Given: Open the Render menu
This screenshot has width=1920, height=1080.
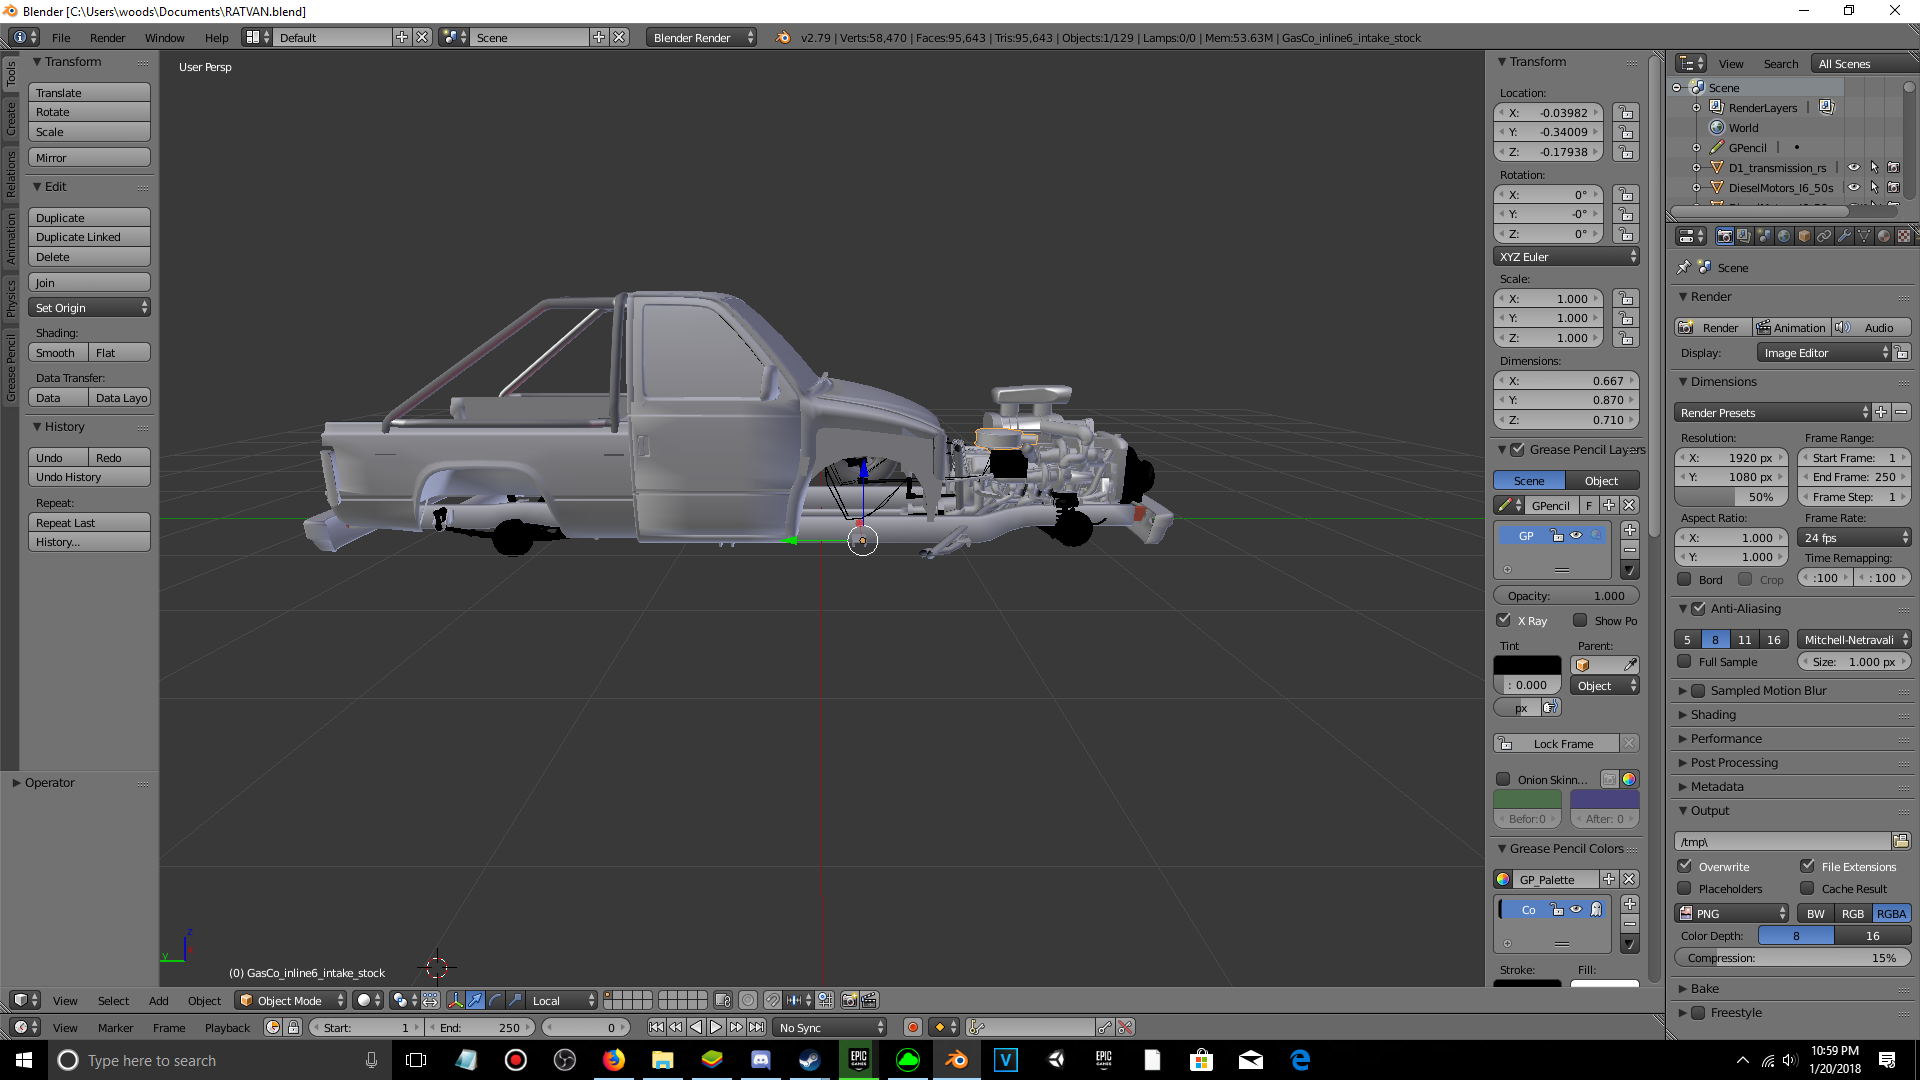Looking at the screenshot, I should pos(107,37).
